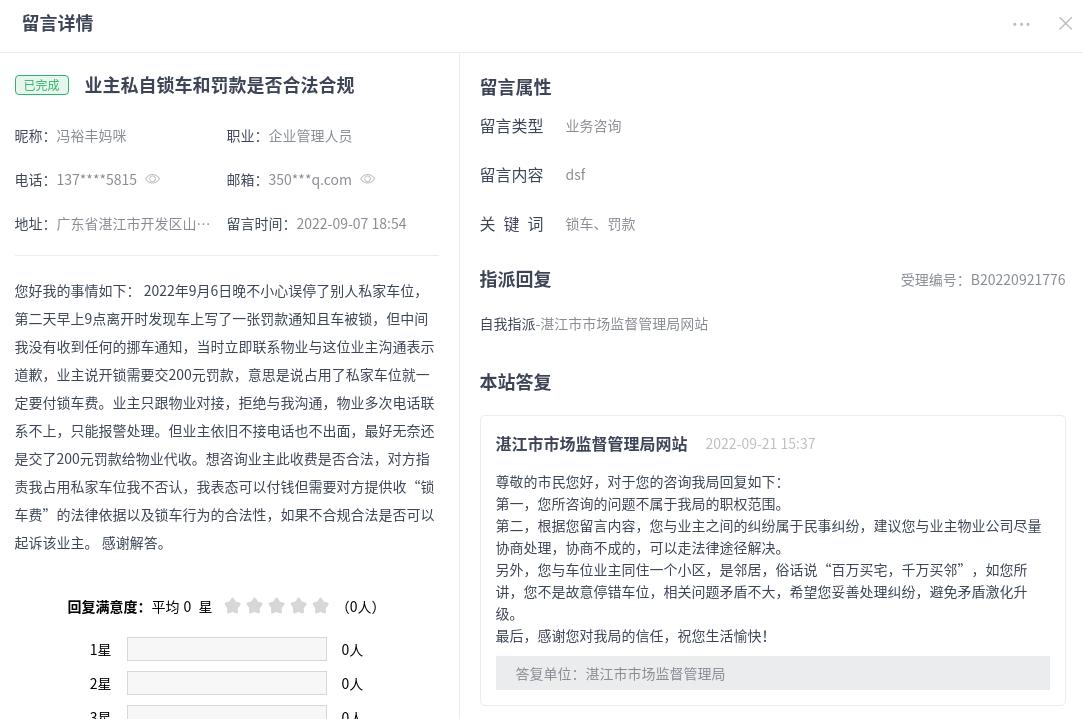Rate the reply with the first star
Image resolution: width=1083 pixels, height=719 pixels.
233,606
